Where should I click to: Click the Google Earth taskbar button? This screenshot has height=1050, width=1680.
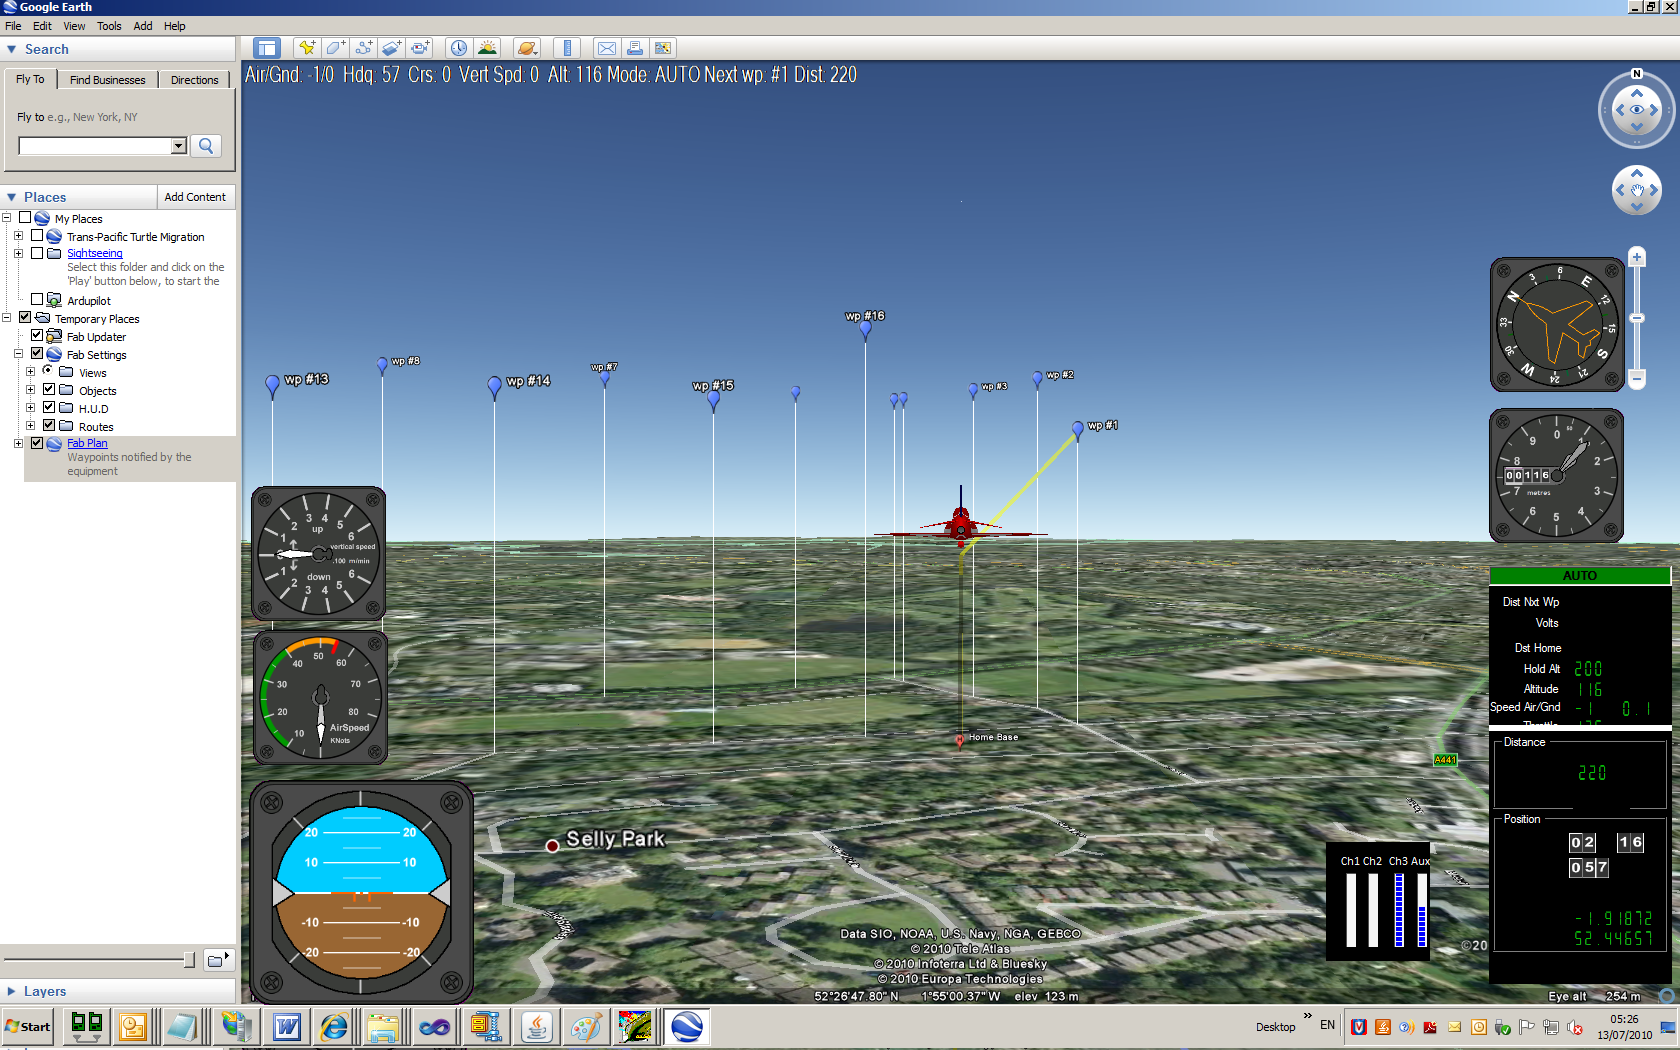tap(687, 1027)
